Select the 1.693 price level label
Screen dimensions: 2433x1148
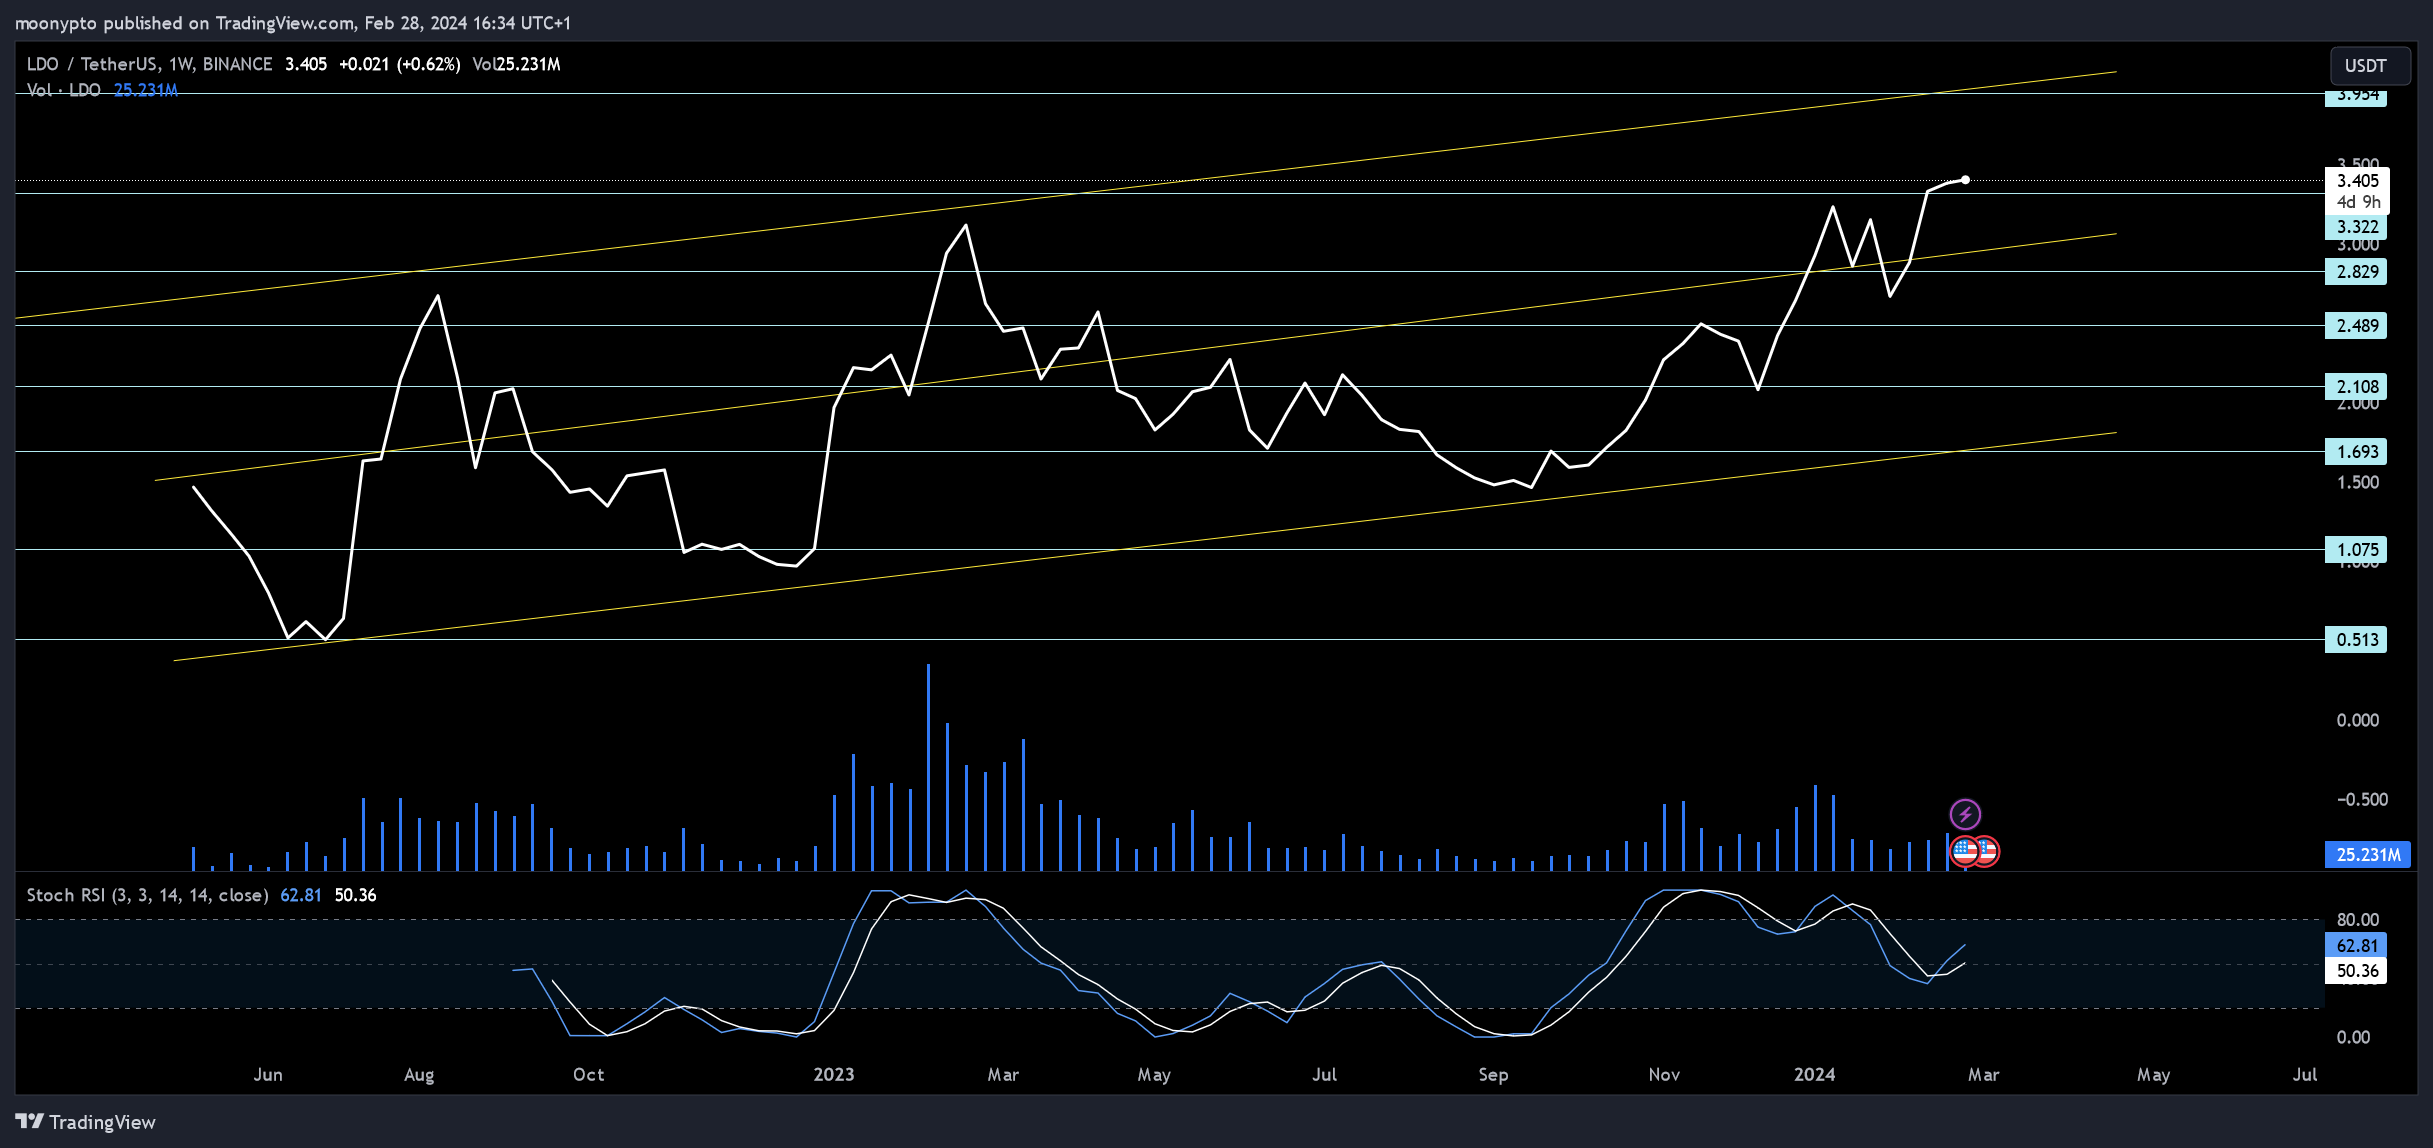(x=2356, y=452)
